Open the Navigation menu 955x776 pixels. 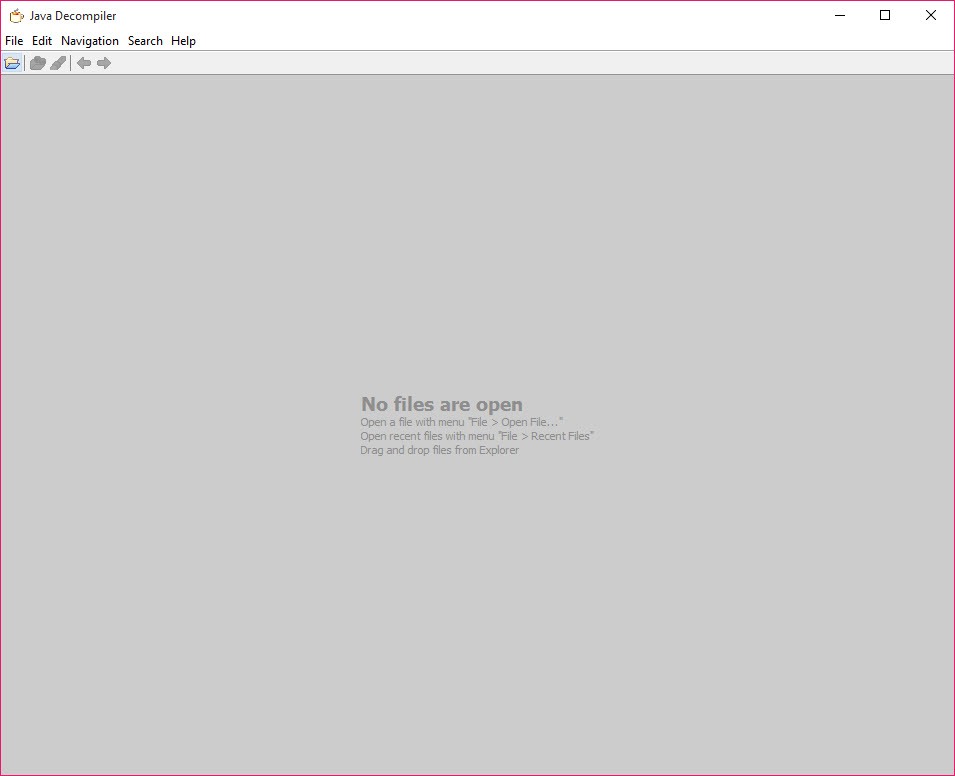point(90,41)
